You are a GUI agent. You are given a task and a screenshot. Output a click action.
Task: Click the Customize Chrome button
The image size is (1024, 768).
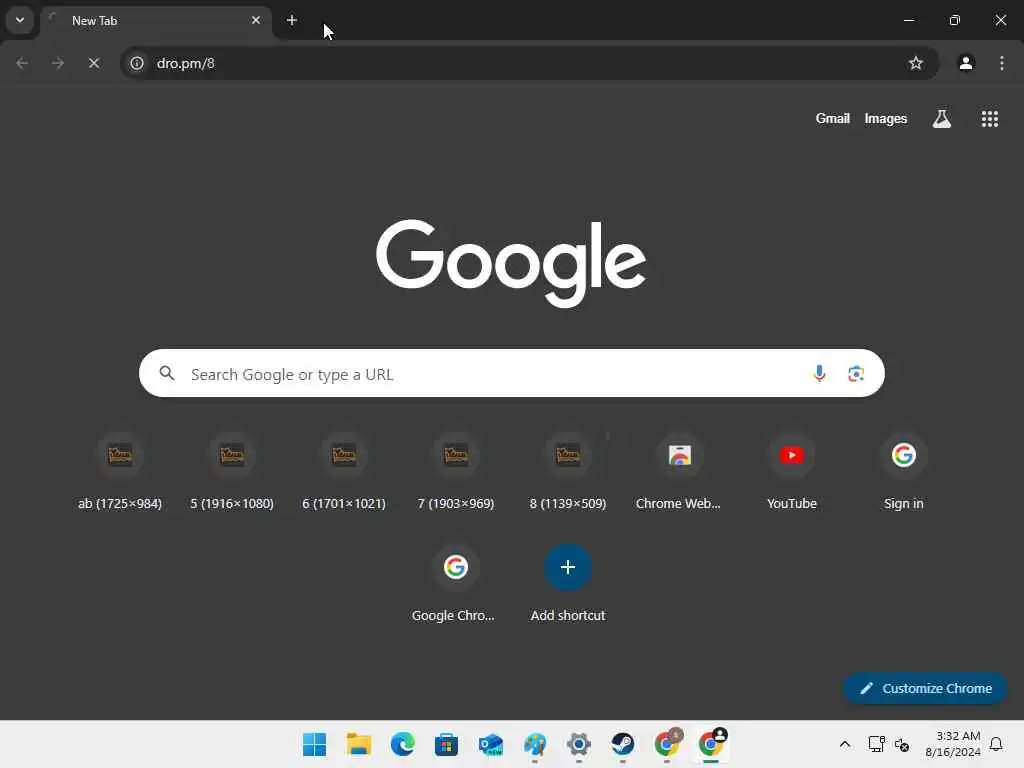pyautogui.click(x=925, y=688)
